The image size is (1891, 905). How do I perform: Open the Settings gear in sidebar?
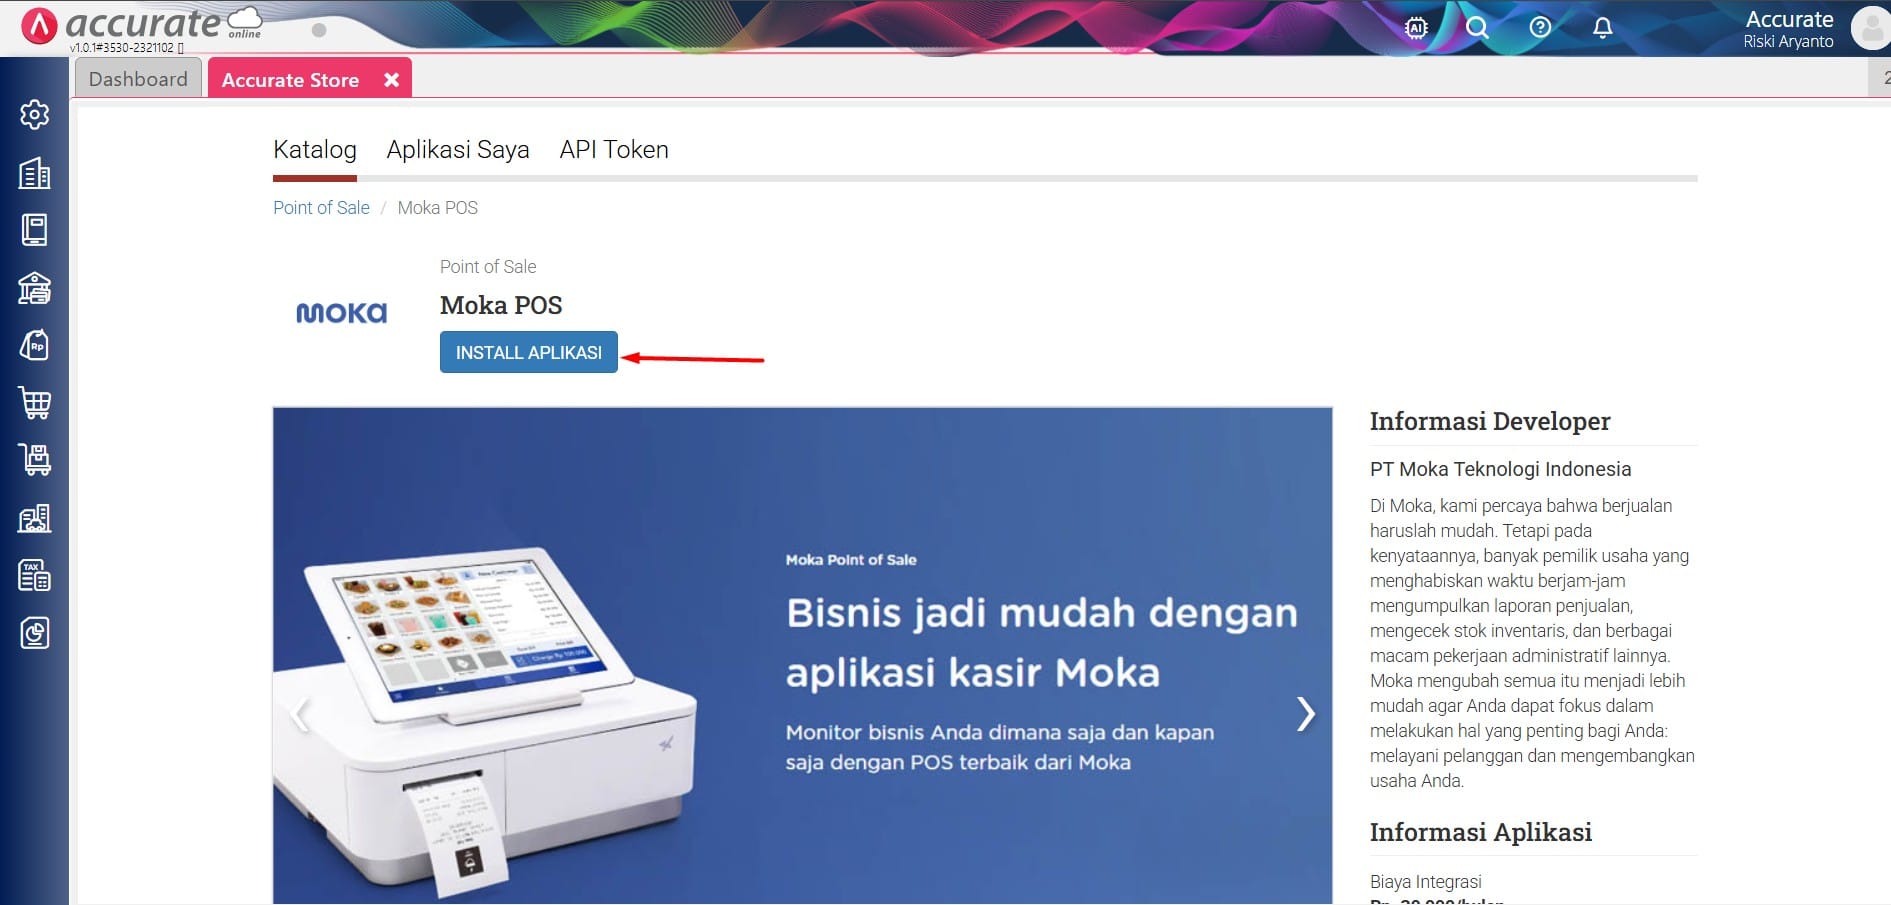click(x=34, y=115)
